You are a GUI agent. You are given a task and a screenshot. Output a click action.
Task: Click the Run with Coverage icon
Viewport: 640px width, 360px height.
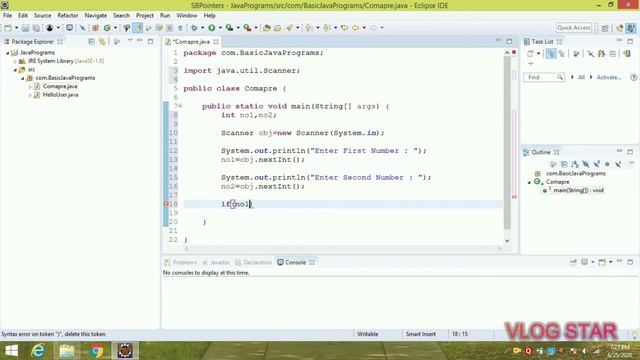click(229, 28)
